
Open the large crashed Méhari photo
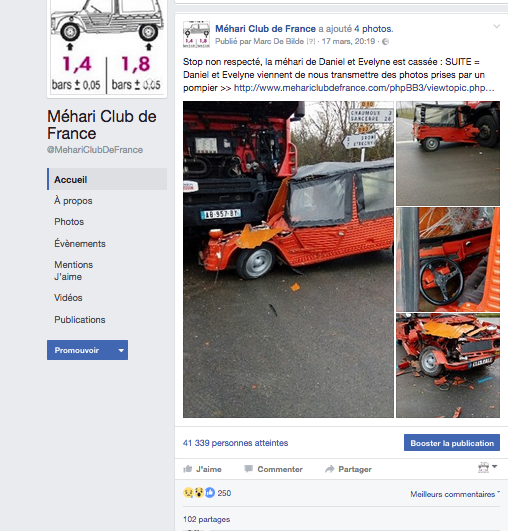coord(288,259)
